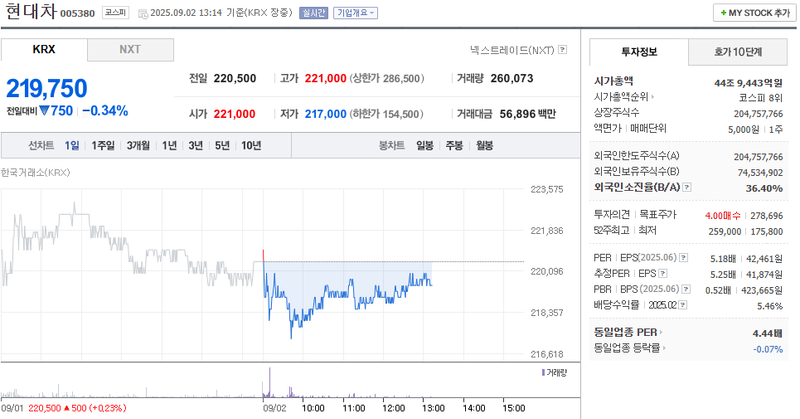
Task: Open the 넥스트레이드(NXT) help question-mark icon
Action: point(562,50)
